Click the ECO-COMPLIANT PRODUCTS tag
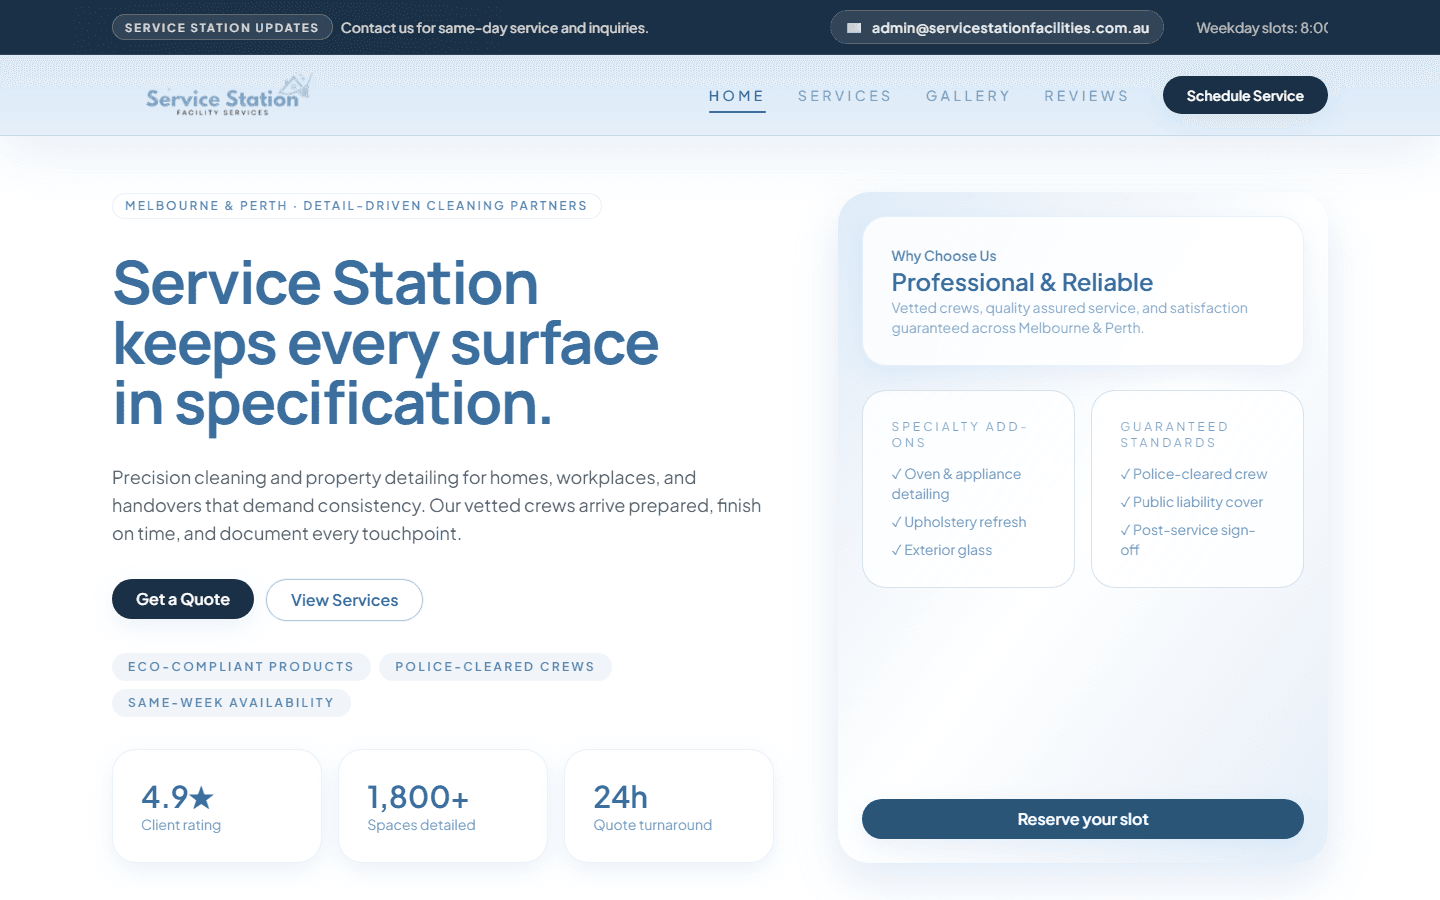Image resolution: width=1440 pixels, height=900 pixels. point(241,667)
